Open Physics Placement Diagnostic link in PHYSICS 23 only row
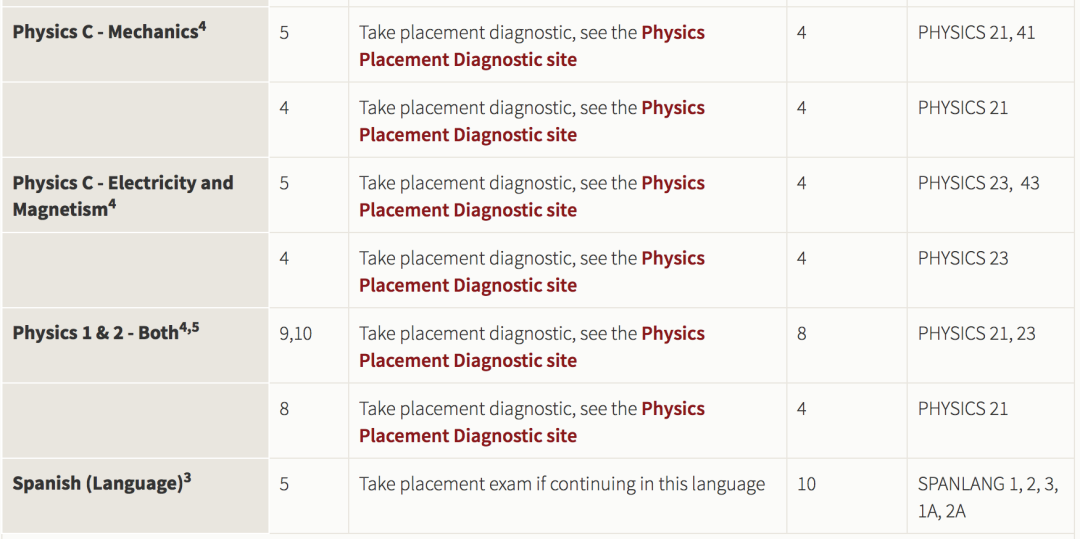The image size is (1080, 539). pyautogui.click(x=467, y=285)
